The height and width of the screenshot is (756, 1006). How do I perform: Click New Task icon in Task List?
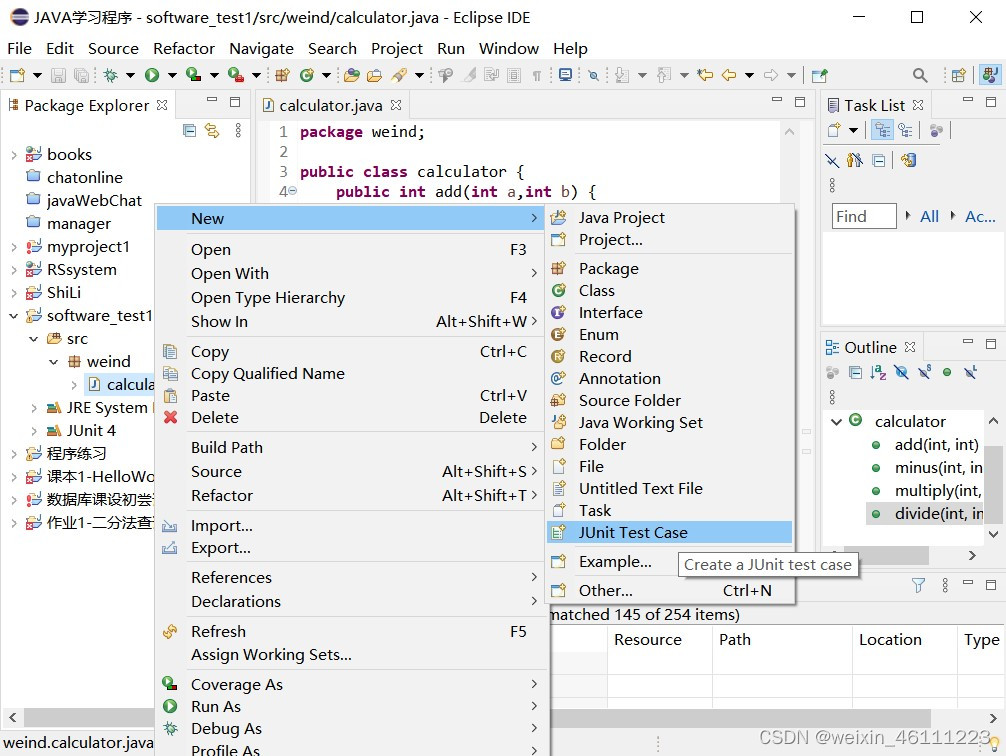pos(834,130)
